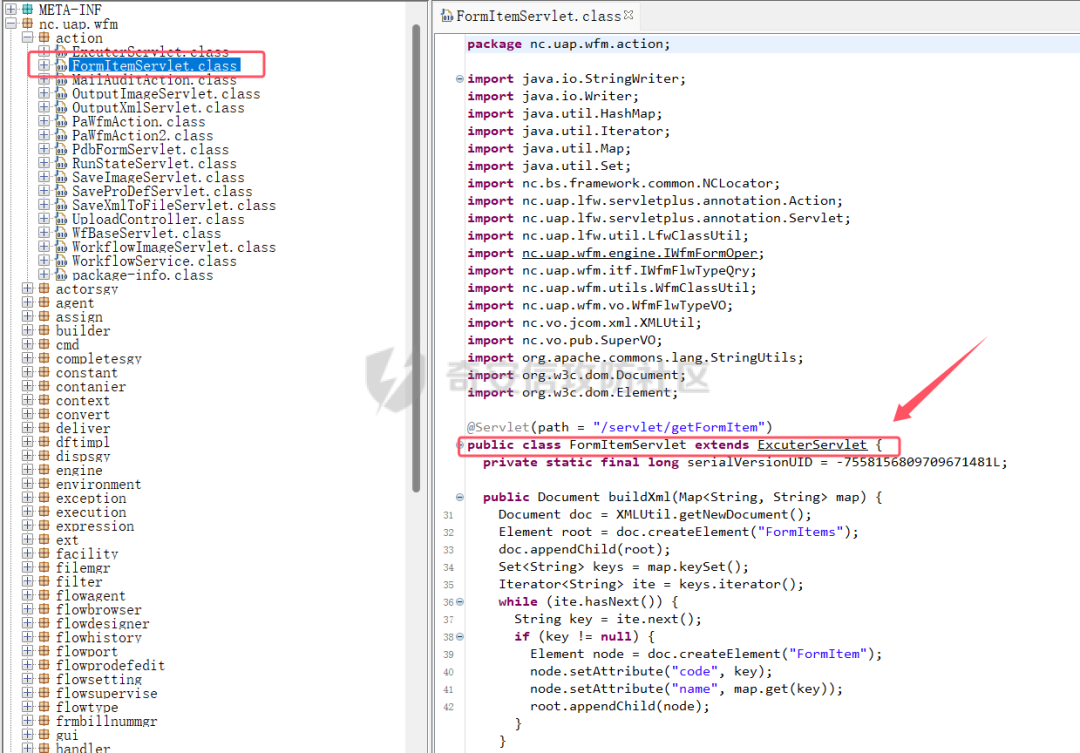
Task: Fold the buildXml method using its gutter marker
Action: tap(459, 497)
